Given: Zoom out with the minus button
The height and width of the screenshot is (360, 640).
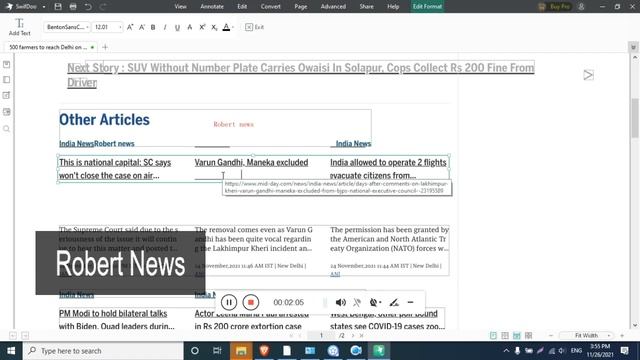Looking at the screenshot, I should (551, 336).
